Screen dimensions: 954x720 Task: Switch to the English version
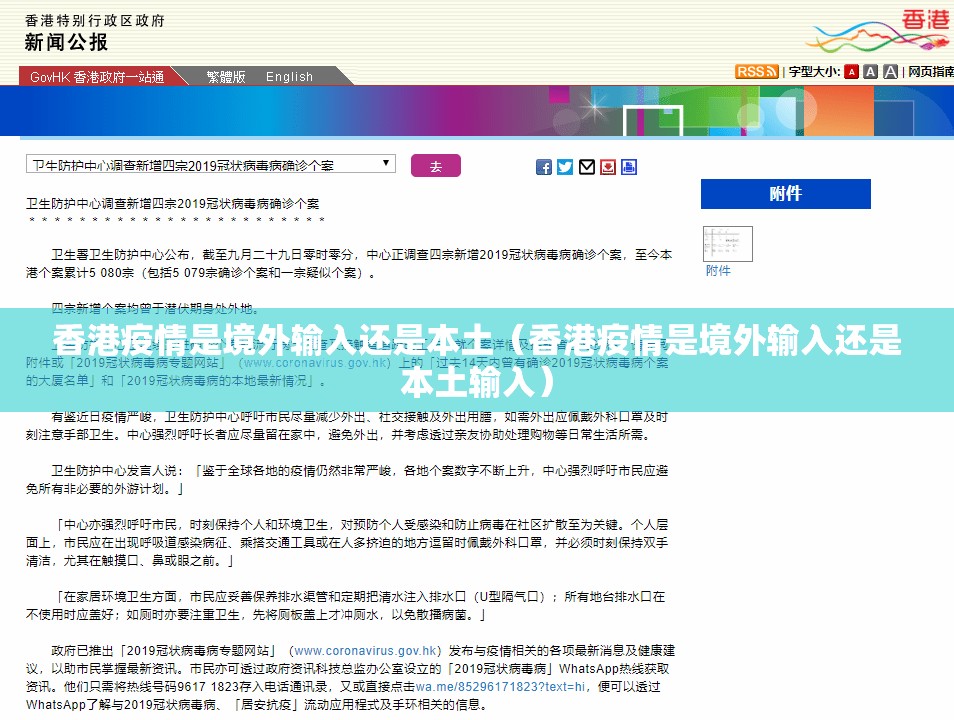[290, 77]
